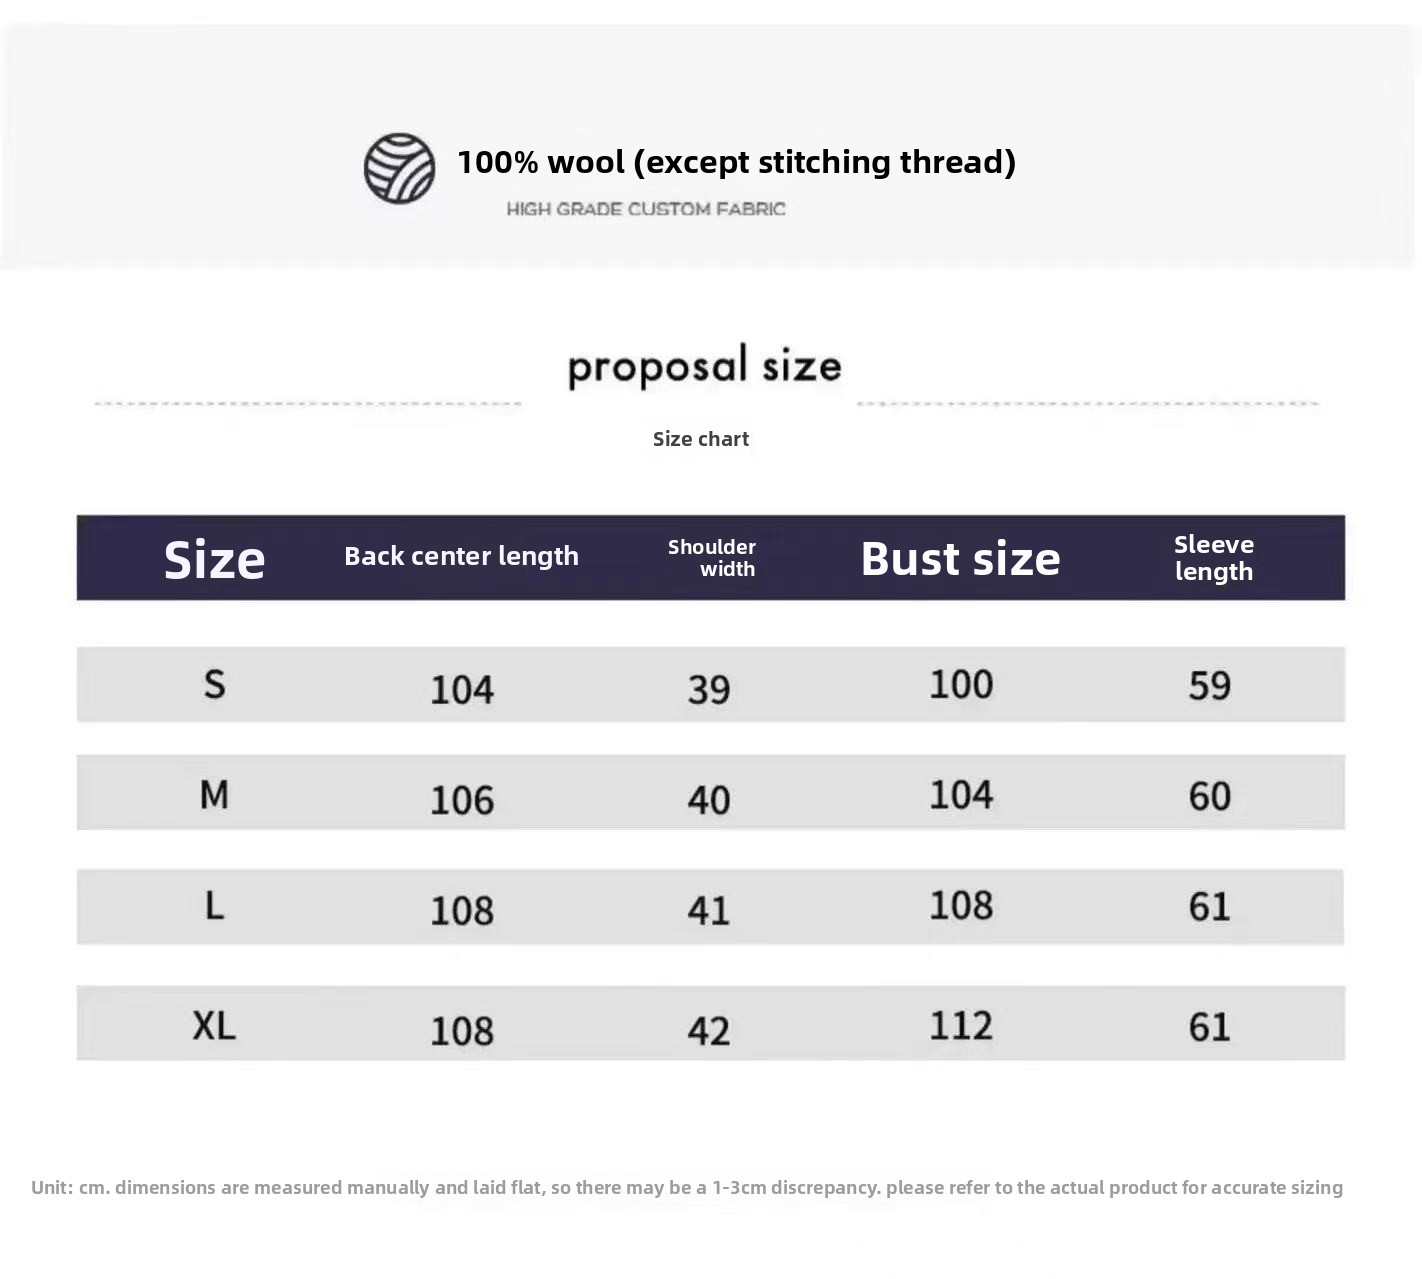The width and height of the screenshot is (1422, 1279).
Task: Click the unit disclaimer note at bottom
Action: [x=687, y=1188]
